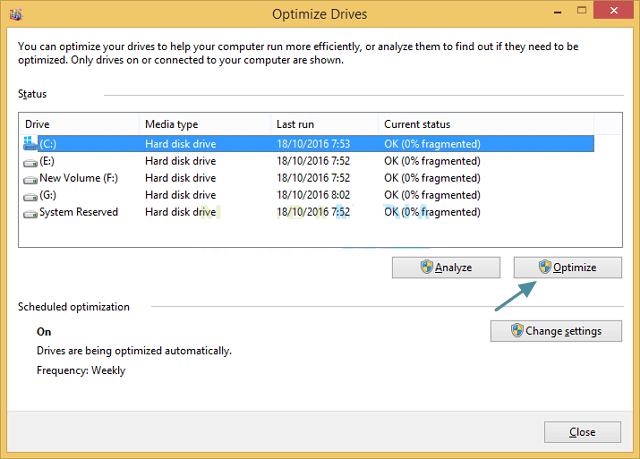The width and height of the screenshot is (640, 459).
Task: Select the (C:) drive row
Action: 307,144
